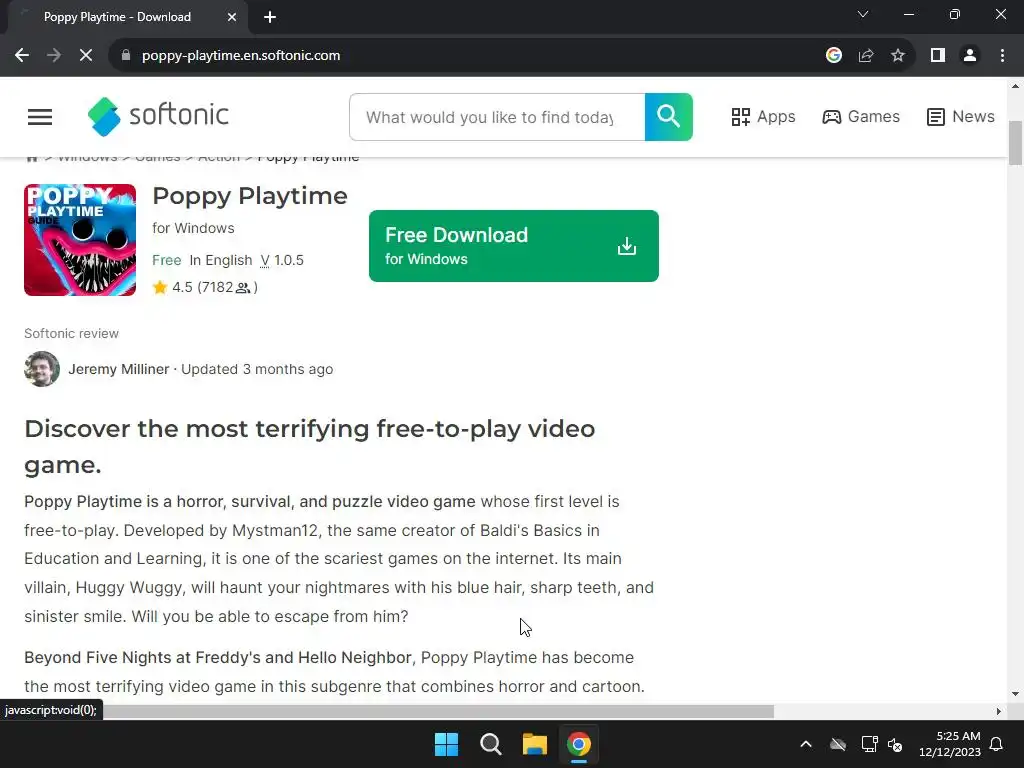Viewport: 1024px width, 768px height.
Task: Open the Apps section
Action: pyautogui.click(x=763, y=117)
